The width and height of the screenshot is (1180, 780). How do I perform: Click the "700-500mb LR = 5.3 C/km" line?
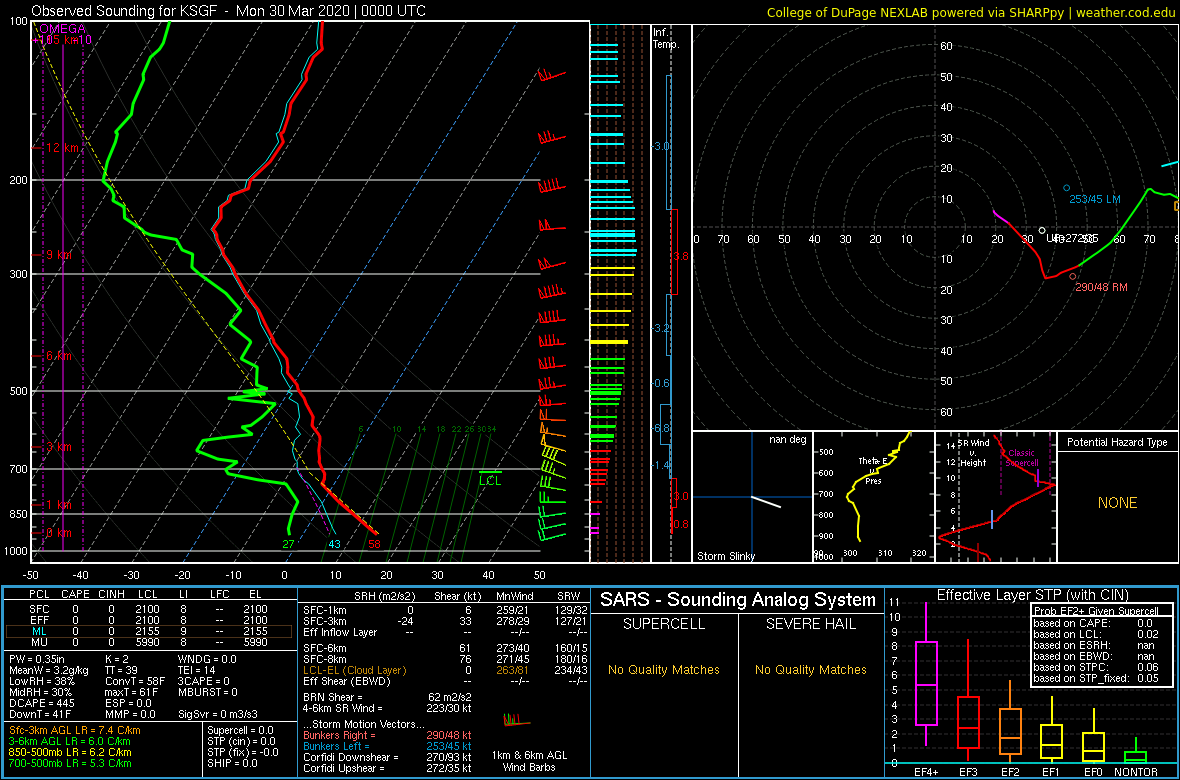[70, 763]
